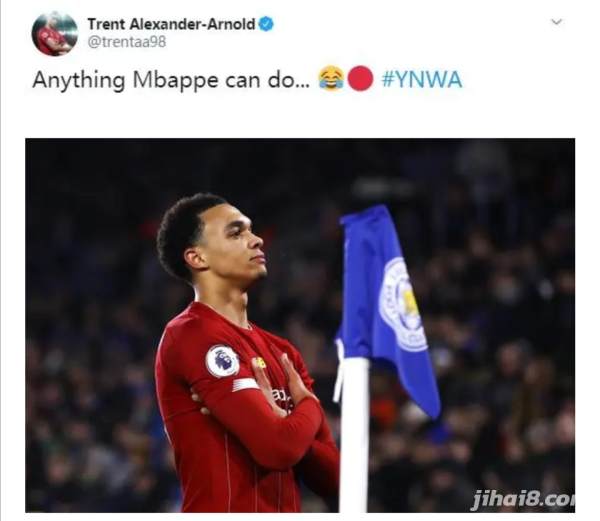Expand the tweet options chevron
The width and height of the screenshot is (600, 521).
coord(556,22)
